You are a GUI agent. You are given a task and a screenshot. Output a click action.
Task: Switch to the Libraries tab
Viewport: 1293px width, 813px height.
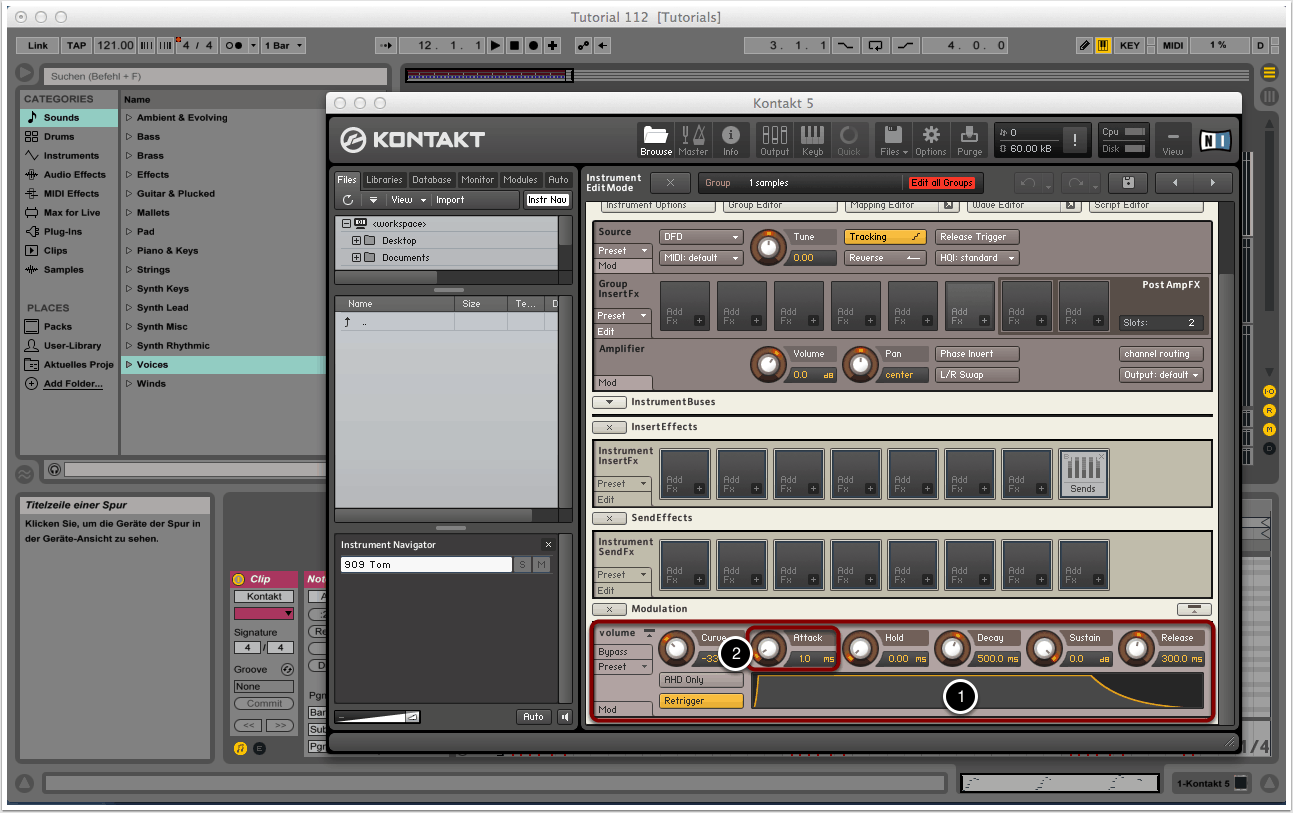coord(384,180)
